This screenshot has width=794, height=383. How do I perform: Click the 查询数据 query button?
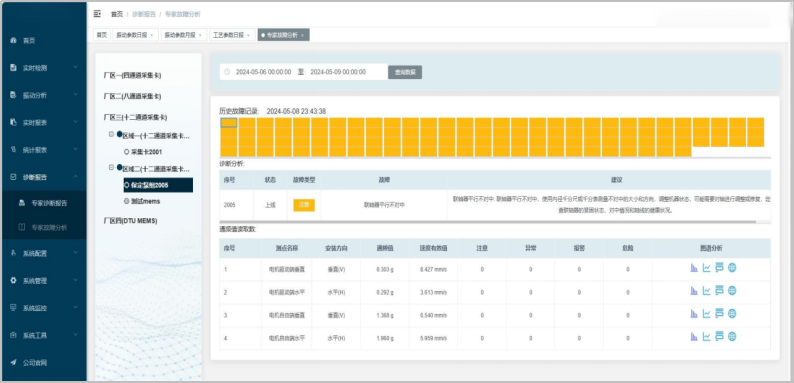[x=405, y=72]
